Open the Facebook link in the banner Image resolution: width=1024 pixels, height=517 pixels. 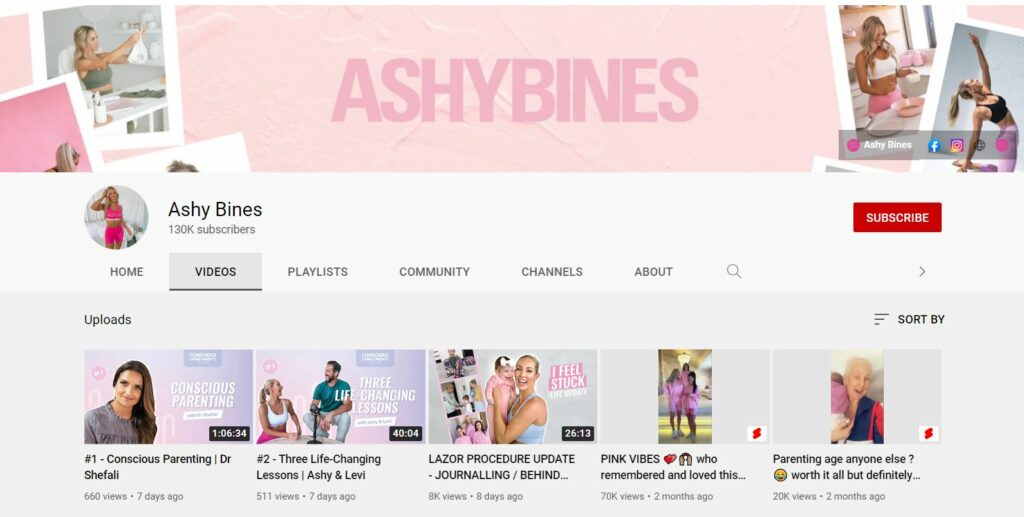(934, 146)
